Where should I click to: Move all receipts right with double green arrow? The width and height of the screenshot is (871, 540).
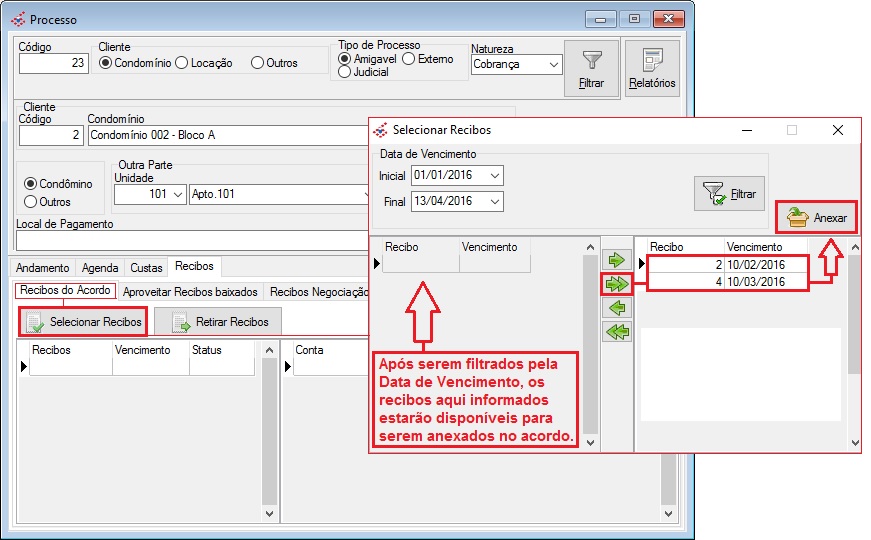pos(618,284)
